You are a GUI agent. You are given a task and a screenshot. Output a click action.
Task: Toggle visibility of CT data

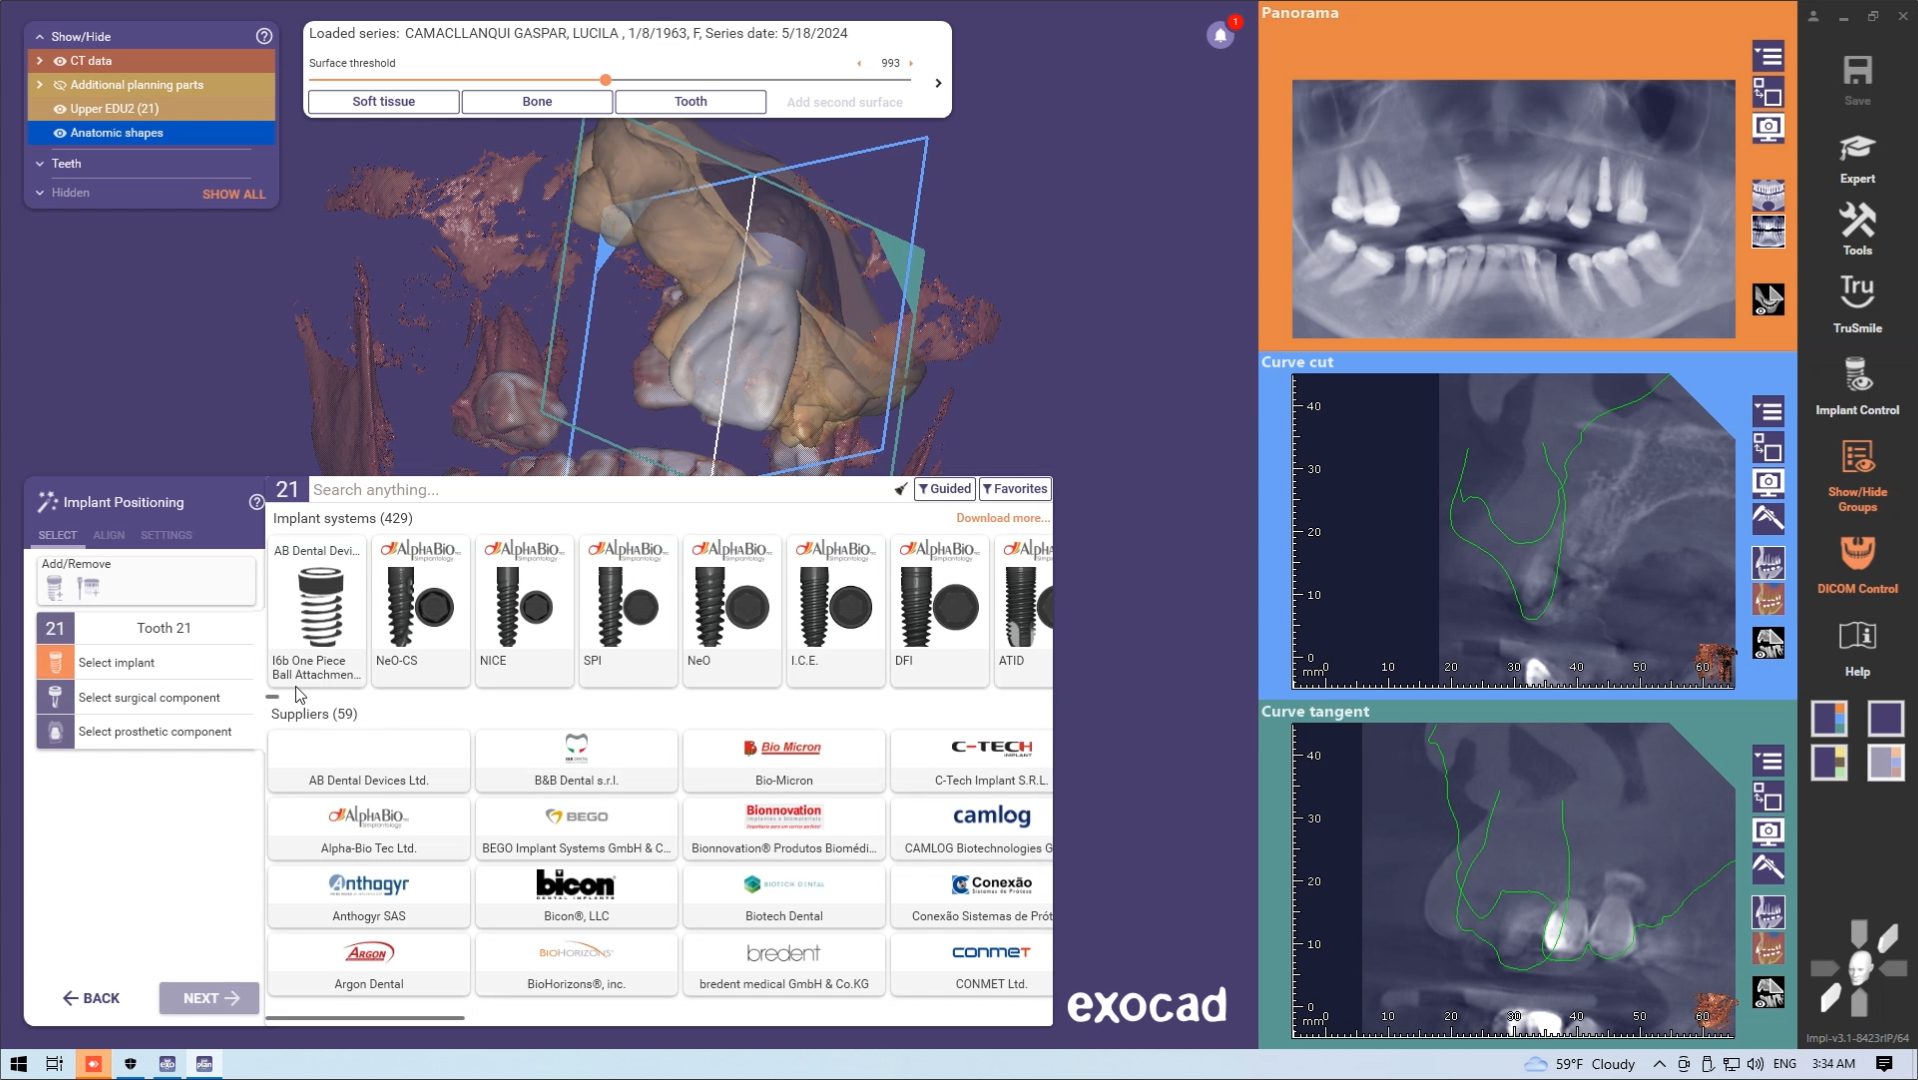60,61
